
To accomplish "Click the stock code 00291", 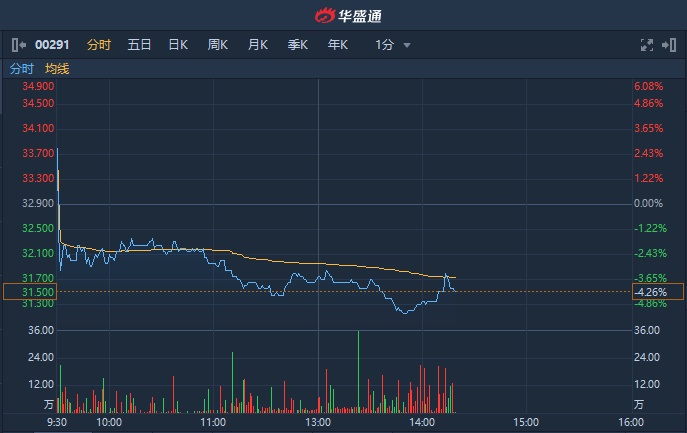I will point(52,45).
